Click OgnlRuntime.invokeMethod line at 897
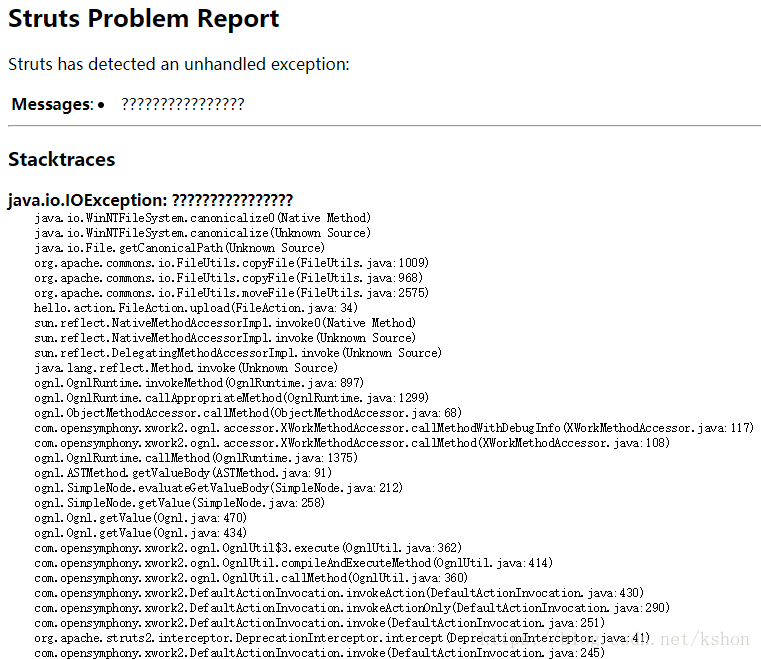Image resolution: width=761 pixels, height=659 pixels. tap(199, 383)
